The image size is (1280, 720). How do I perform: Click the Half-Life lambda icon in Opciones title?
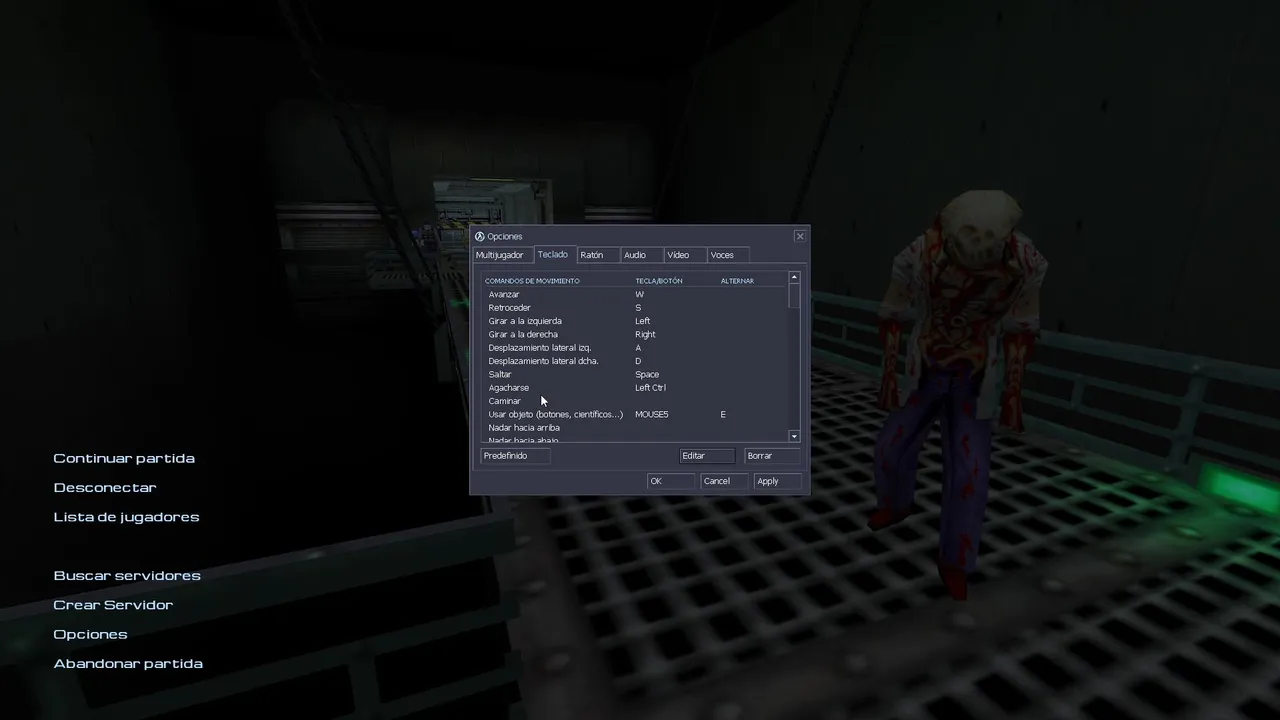(480, 237)
